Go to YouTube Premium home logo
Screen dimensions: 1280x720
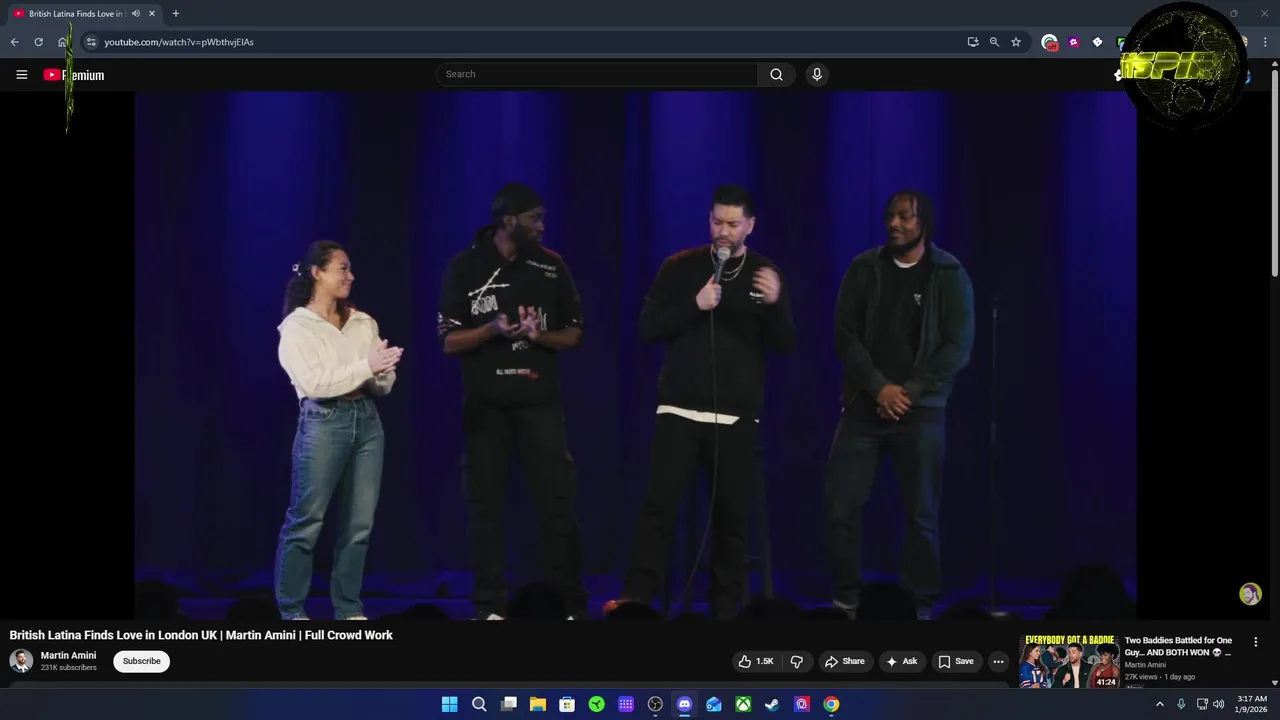point(74,75)
